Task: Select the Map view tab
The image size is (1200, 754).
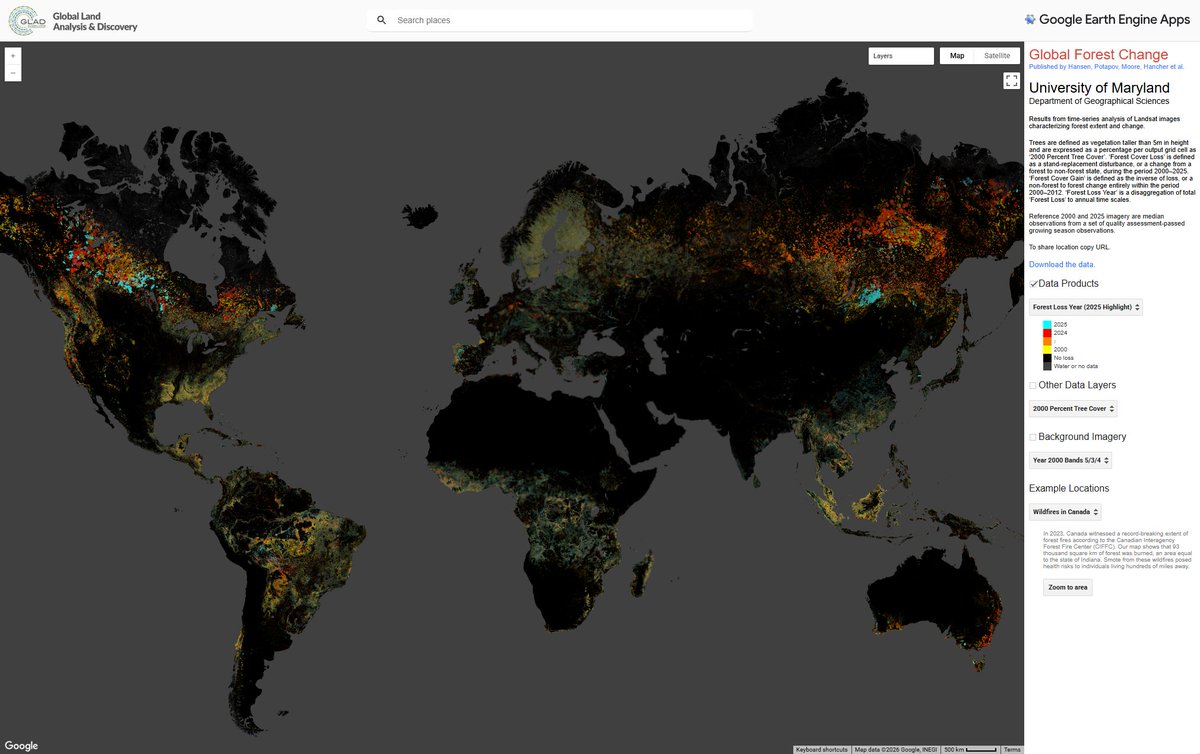Action: tap(957, 55)
